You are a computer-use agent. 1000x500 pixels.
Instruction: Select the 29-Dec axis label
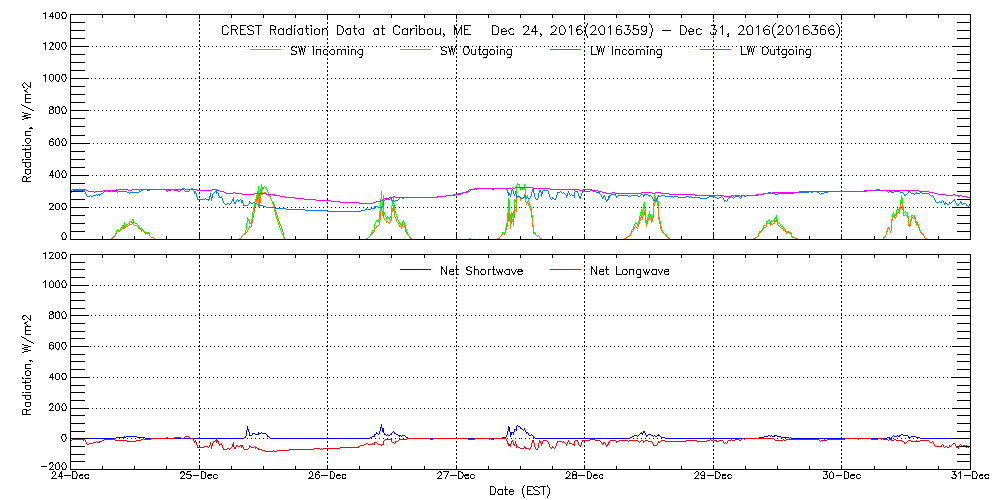pyautogui.click(x=713, y=477)
